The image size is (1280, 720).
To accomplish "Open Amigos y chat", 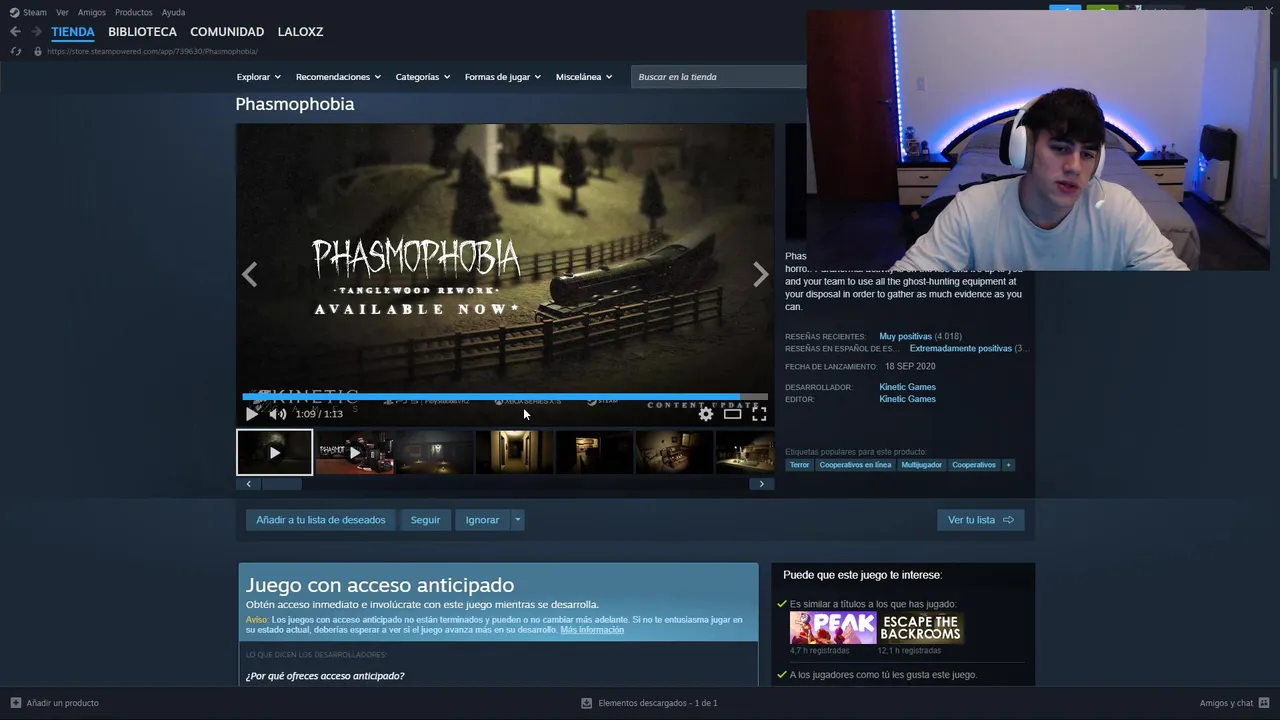I will pos(1234,703).
